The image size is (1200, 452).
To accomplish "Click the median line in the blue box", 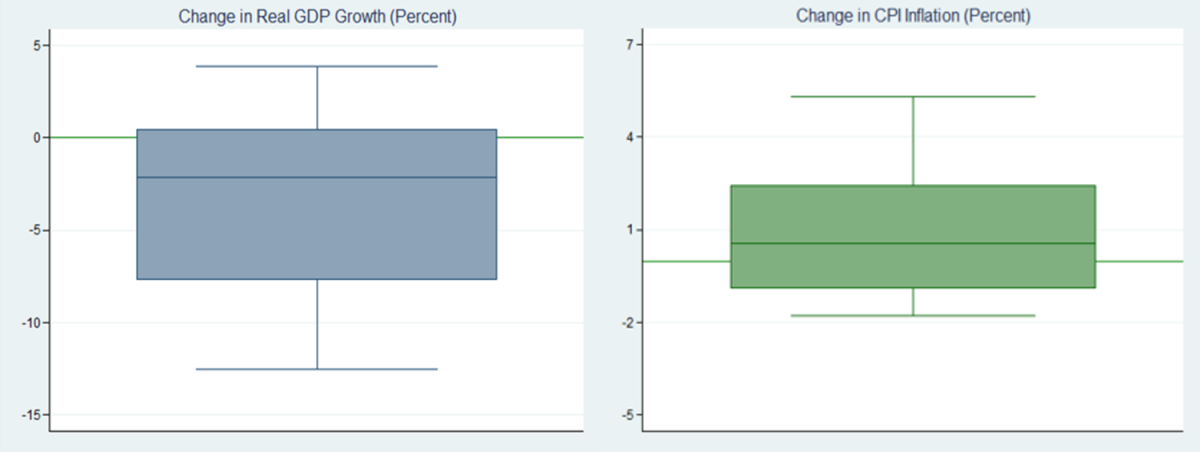I will (317, 177).
